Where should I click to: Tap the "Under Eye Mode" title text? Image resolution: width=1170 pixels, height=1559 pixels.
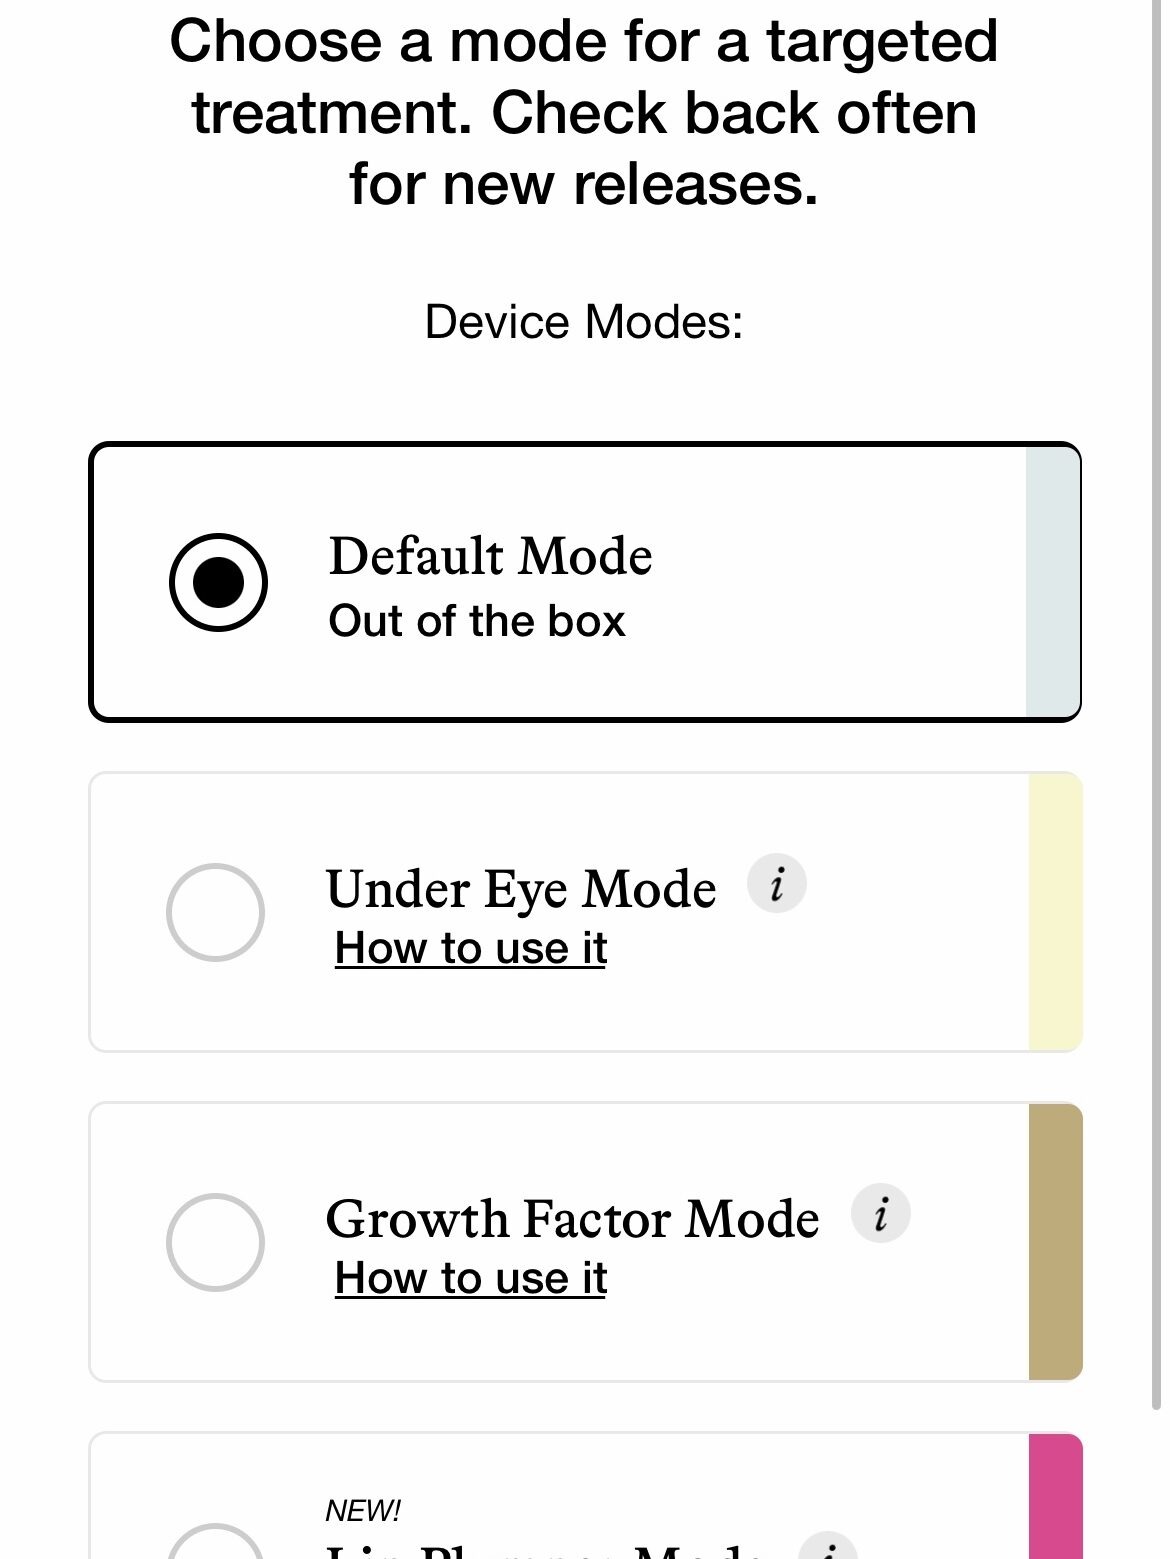tap(521, 889)
